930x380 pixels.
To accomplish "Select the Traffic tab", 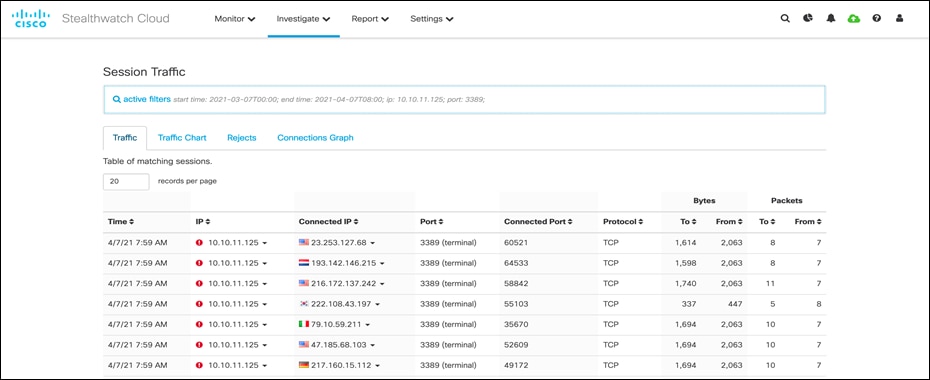I will coord(125,138).
